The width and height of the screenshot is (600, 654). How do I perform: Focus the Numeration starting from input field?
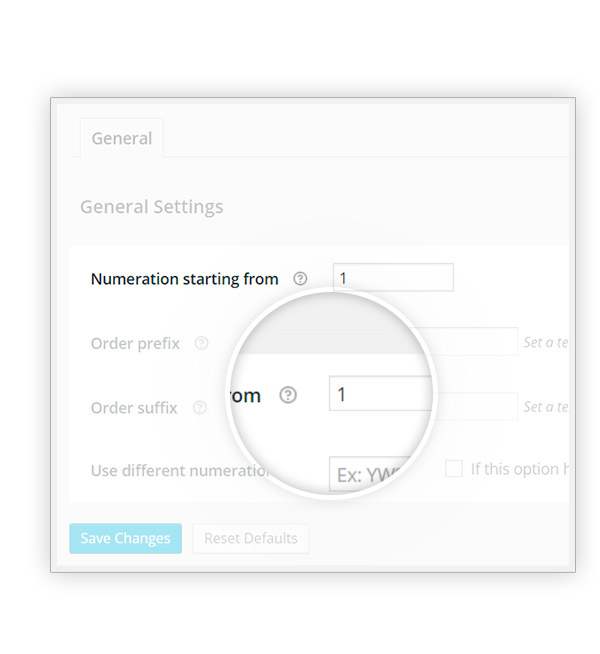coord(393,278)
